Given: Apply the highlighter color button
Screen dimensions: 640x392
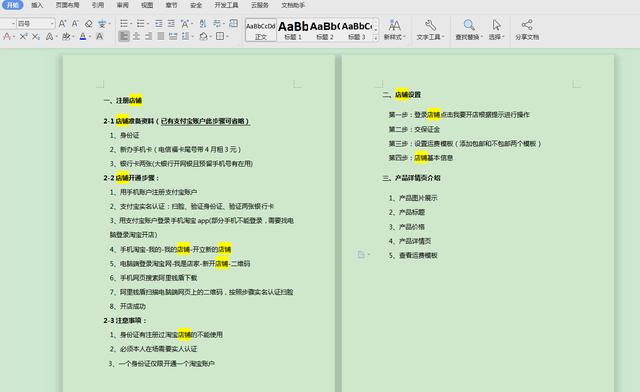Looking at the screenshot, I should 66,36.
